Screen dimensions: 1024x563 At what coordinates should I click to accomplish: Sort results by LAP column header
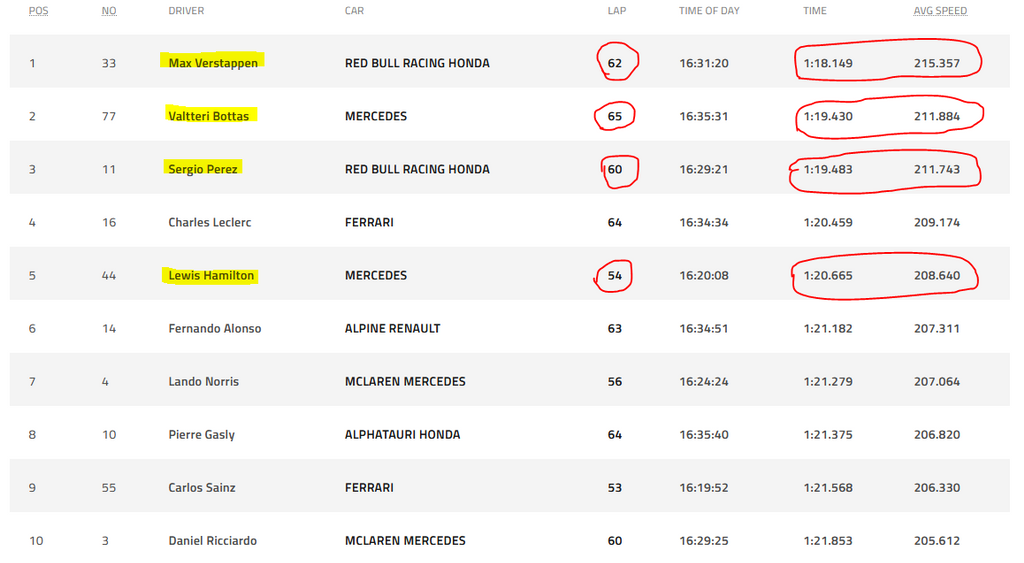[x=616, y=11]
